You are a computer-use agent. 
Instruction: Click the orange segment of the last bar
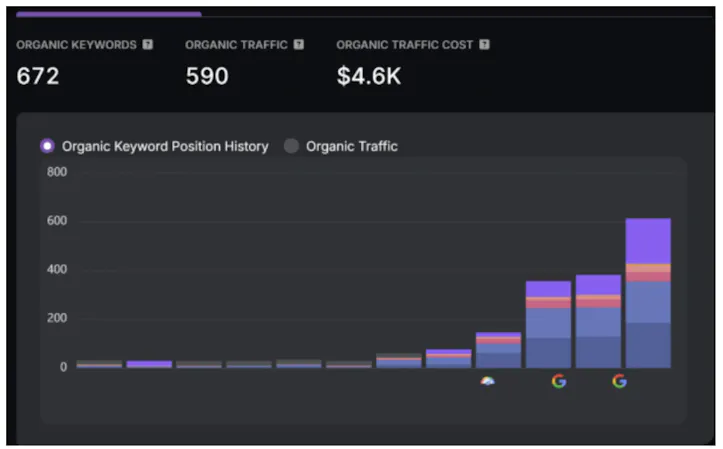(647, 267)
